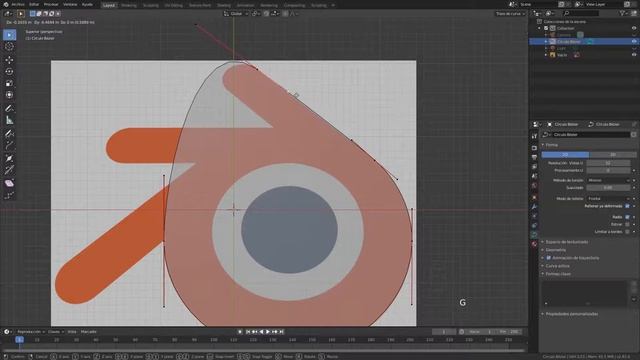This screenshot has width=640, height=360.
Task: Select the Move tool
Action: 9,60
